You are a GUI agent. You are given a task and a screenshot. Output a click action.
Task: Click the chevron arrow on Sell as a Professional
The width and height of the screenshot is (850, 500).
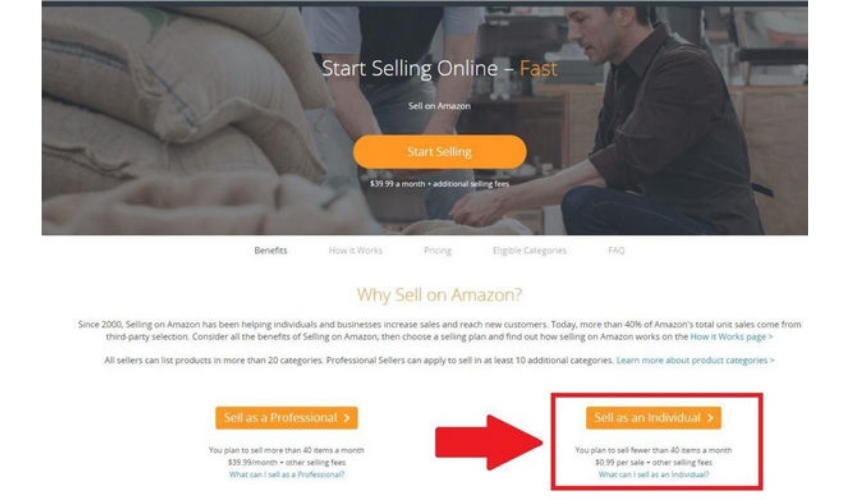[x=347, y=418]
